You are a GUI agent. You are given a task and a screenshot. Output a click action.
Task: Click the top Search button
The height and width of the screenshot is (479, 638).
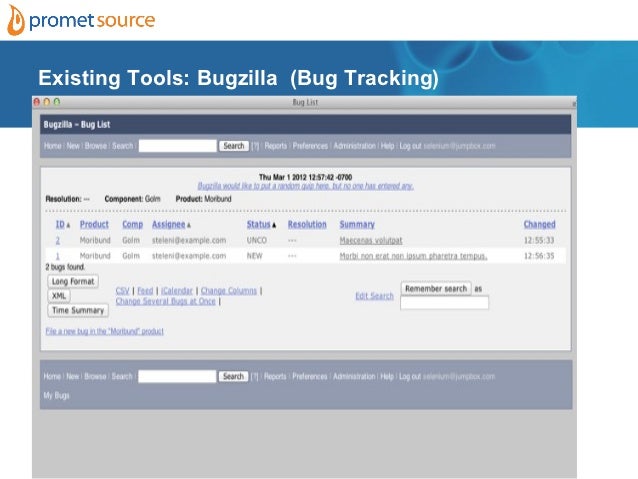coord(234,146)
